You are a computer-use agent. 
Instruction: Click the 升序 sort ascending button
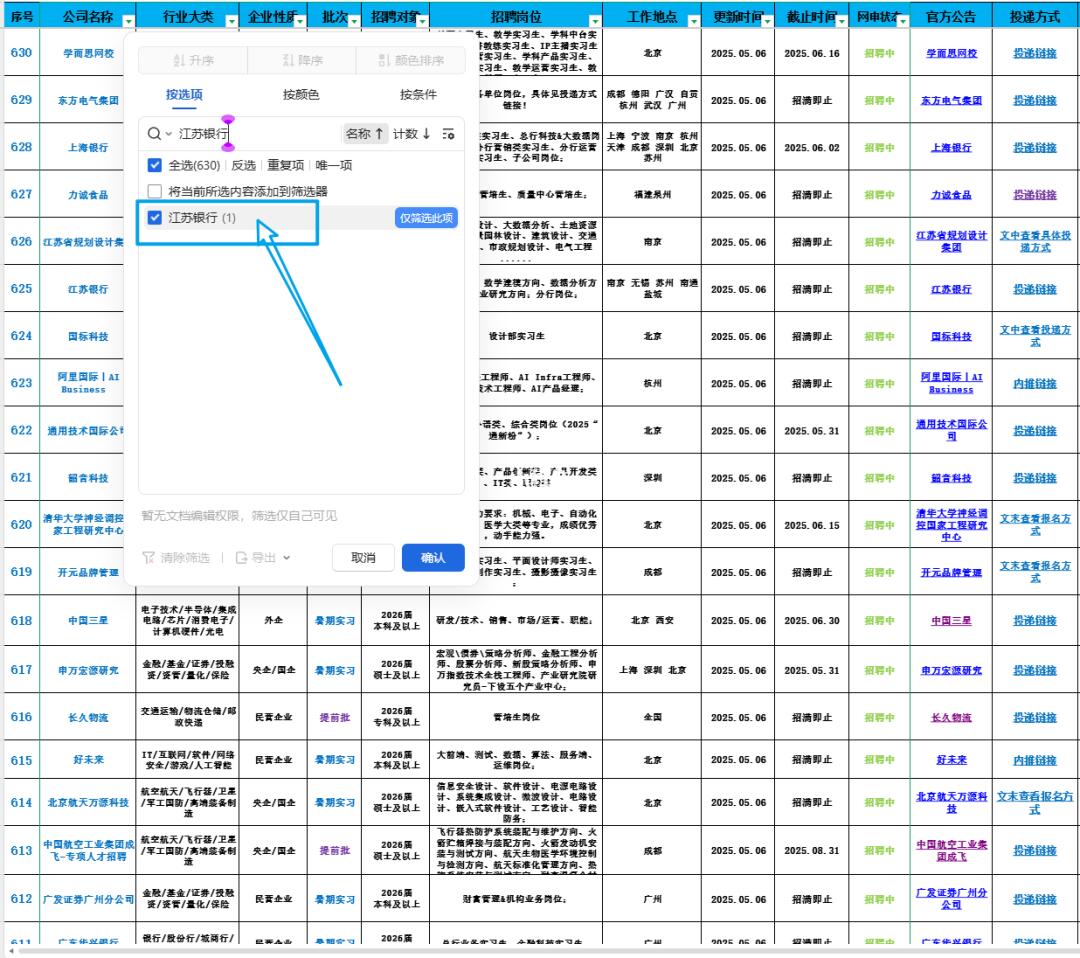193,61
